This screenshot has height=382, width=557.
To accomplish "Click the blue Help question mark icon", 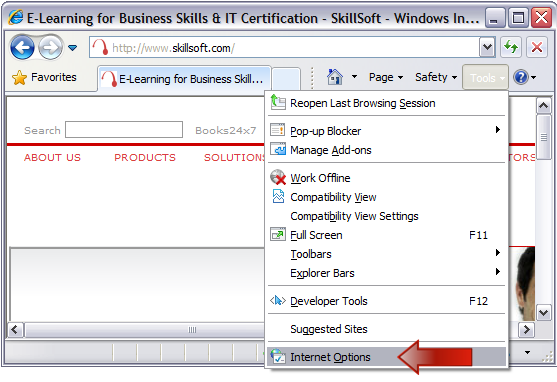I will click(521, 77).
